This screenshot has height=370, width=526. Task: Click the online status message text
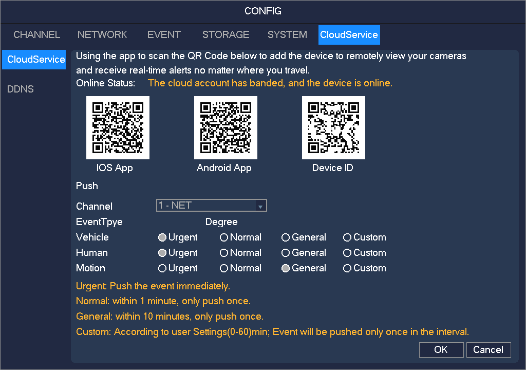(x=270, y=83)
